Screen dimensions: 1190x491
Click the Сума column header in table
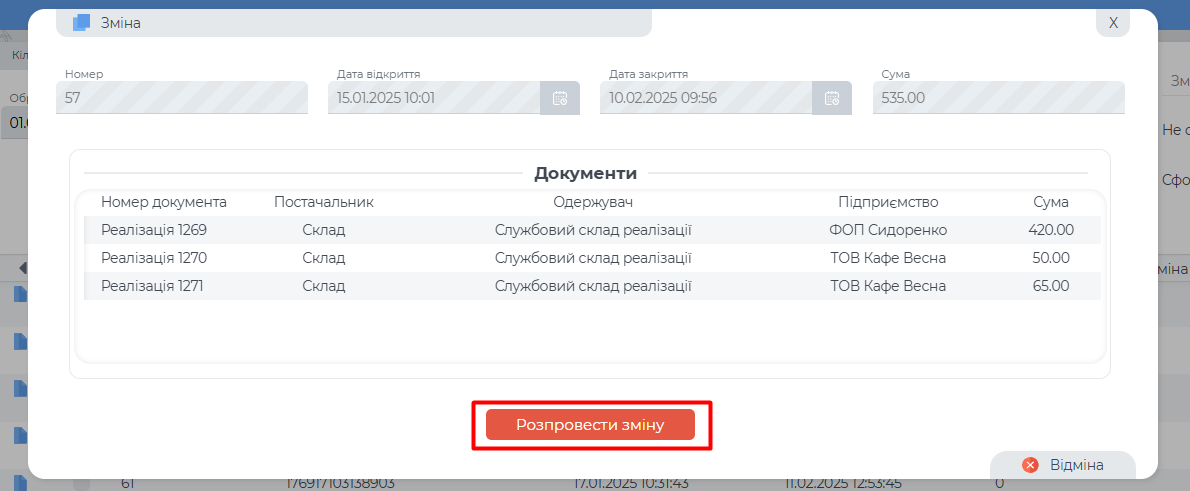[x=1051, y=202]
